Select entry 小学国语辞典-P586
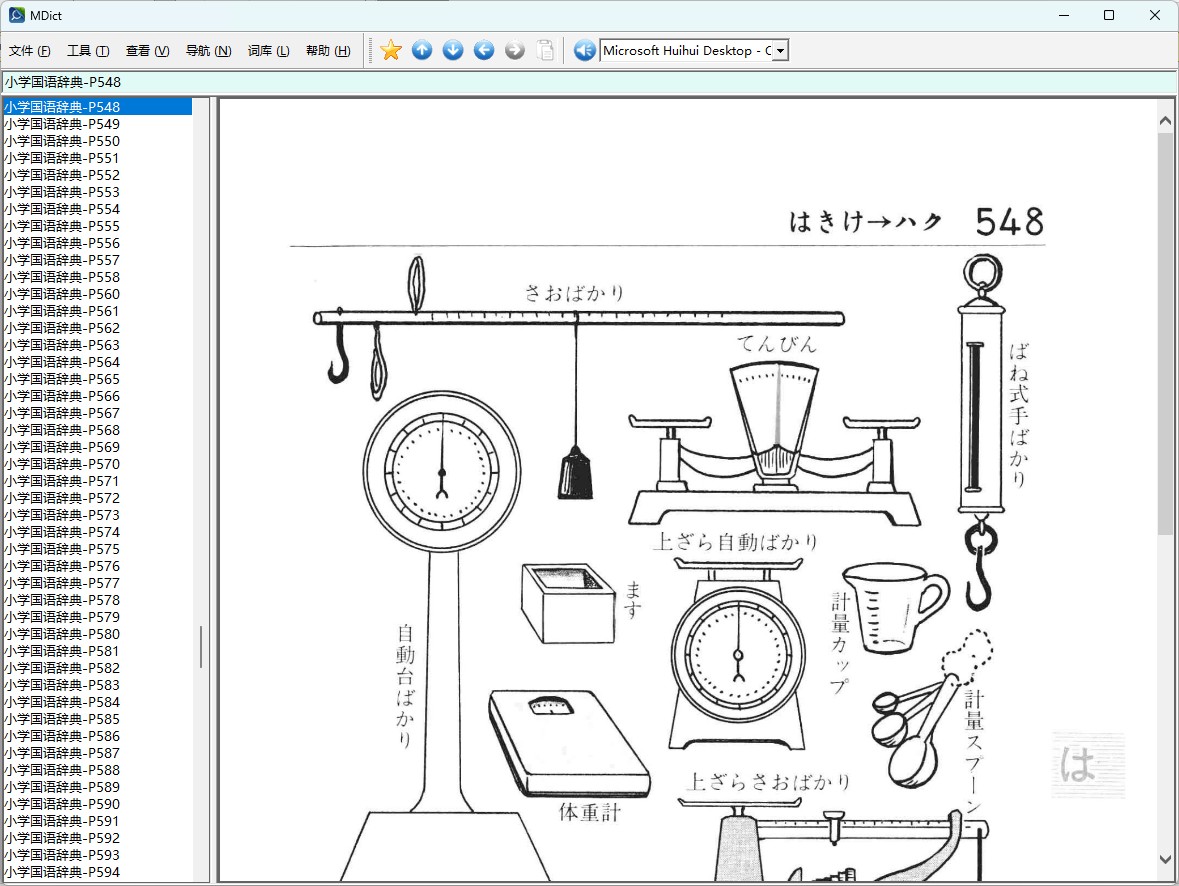 tap(97, 736)
